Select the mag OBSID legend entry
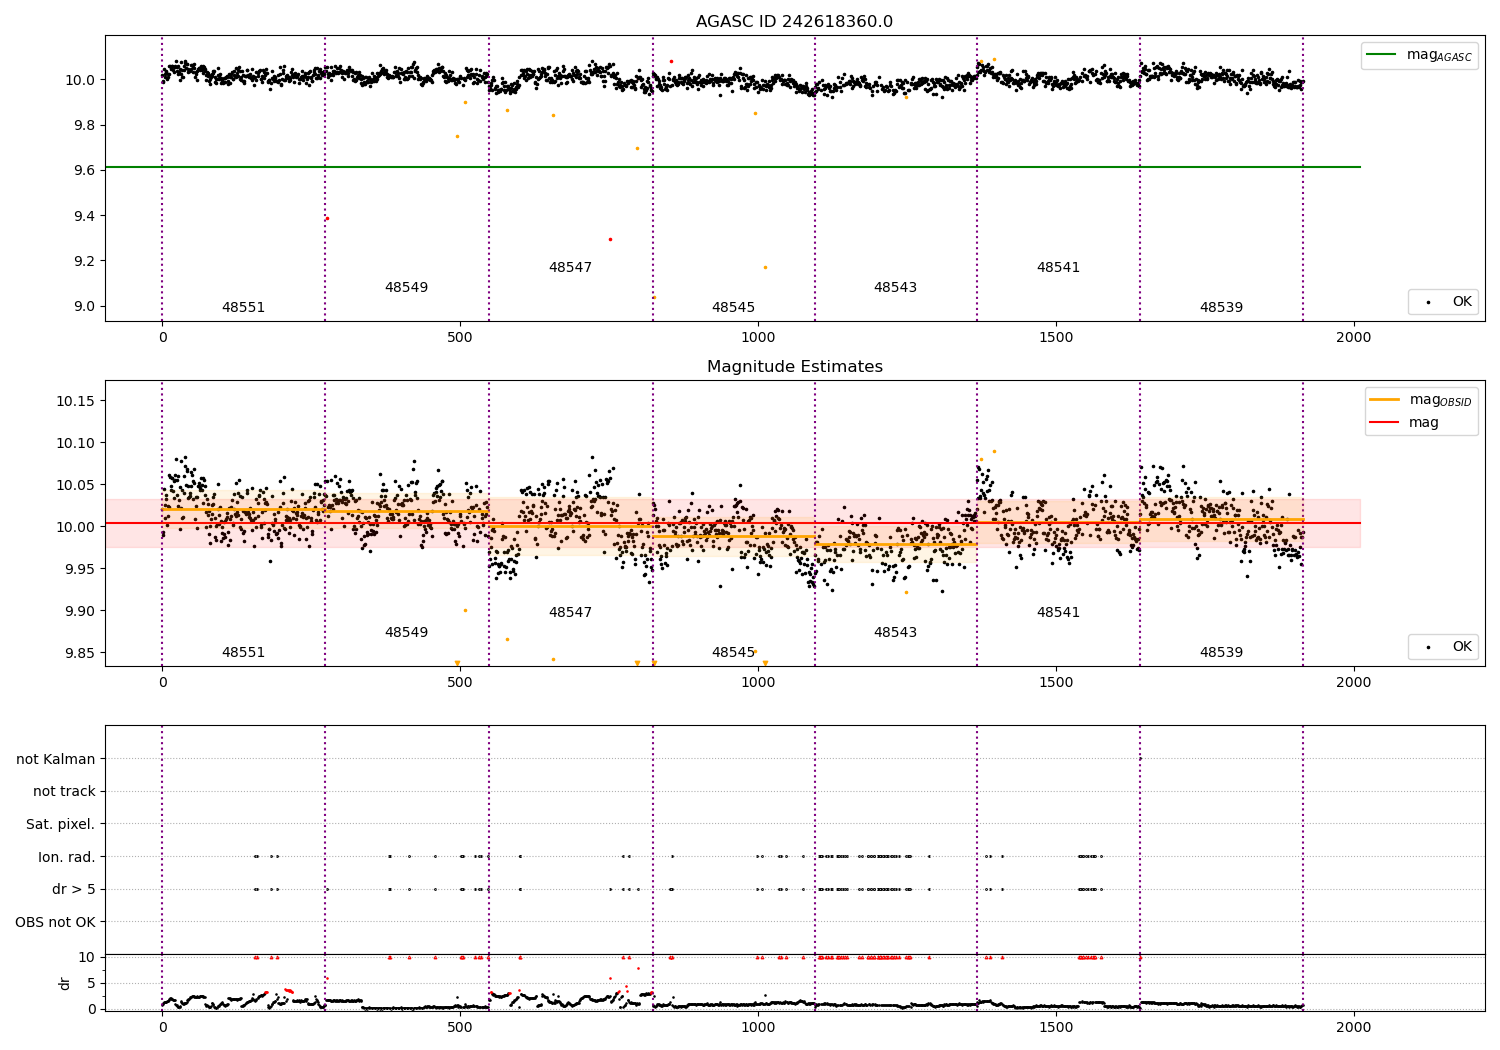 pos(1421,400)
